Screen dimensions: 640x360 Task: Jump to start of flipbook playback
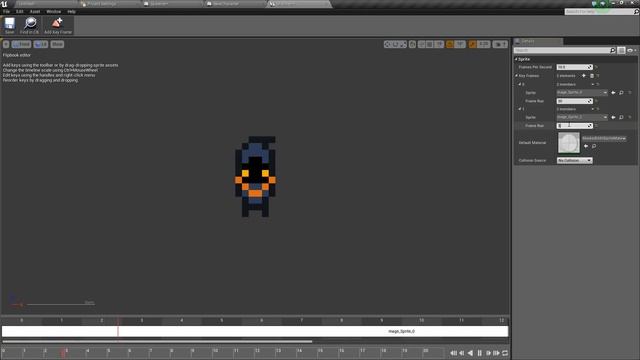coord(453,353)
